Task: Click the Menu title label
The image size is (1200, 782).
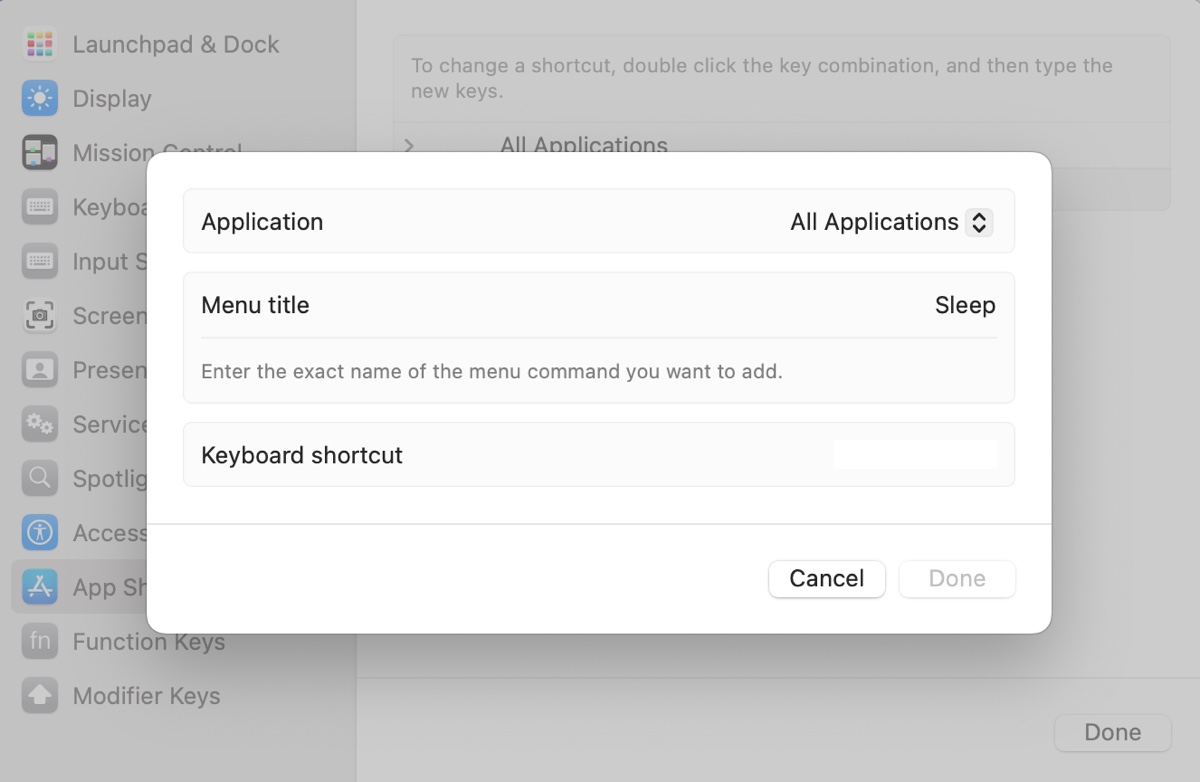Action: (255, 305)
